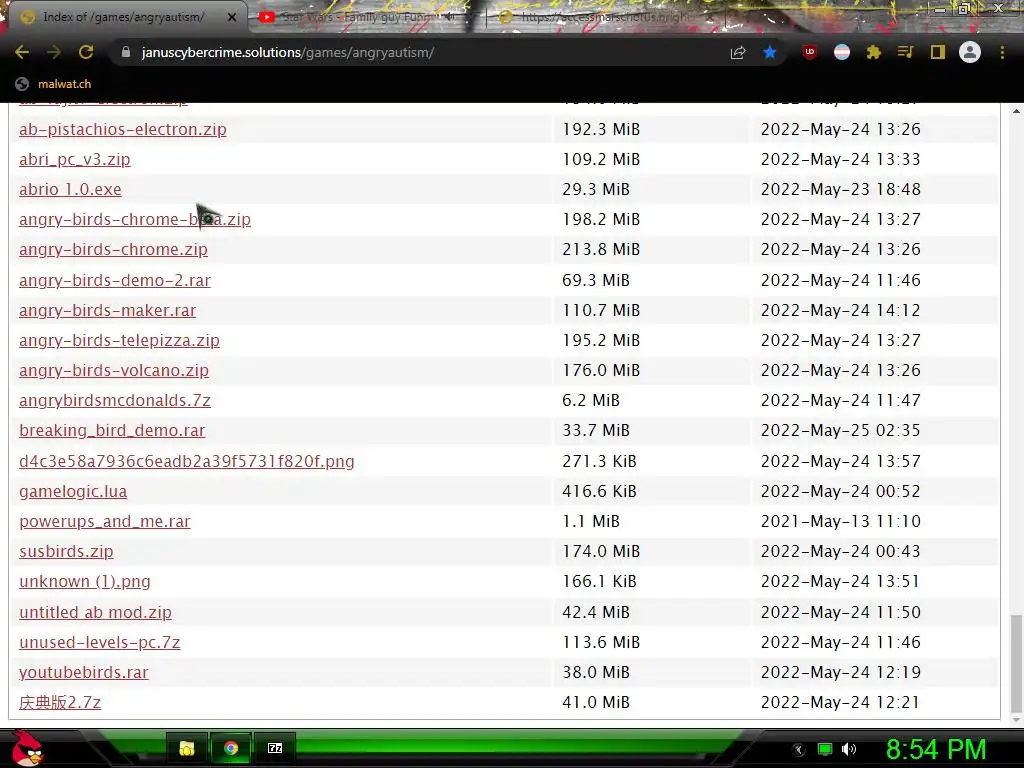The image size is (1024, 768).
Task: Open the malwat.ch bookmark
Action: point(53,84)
